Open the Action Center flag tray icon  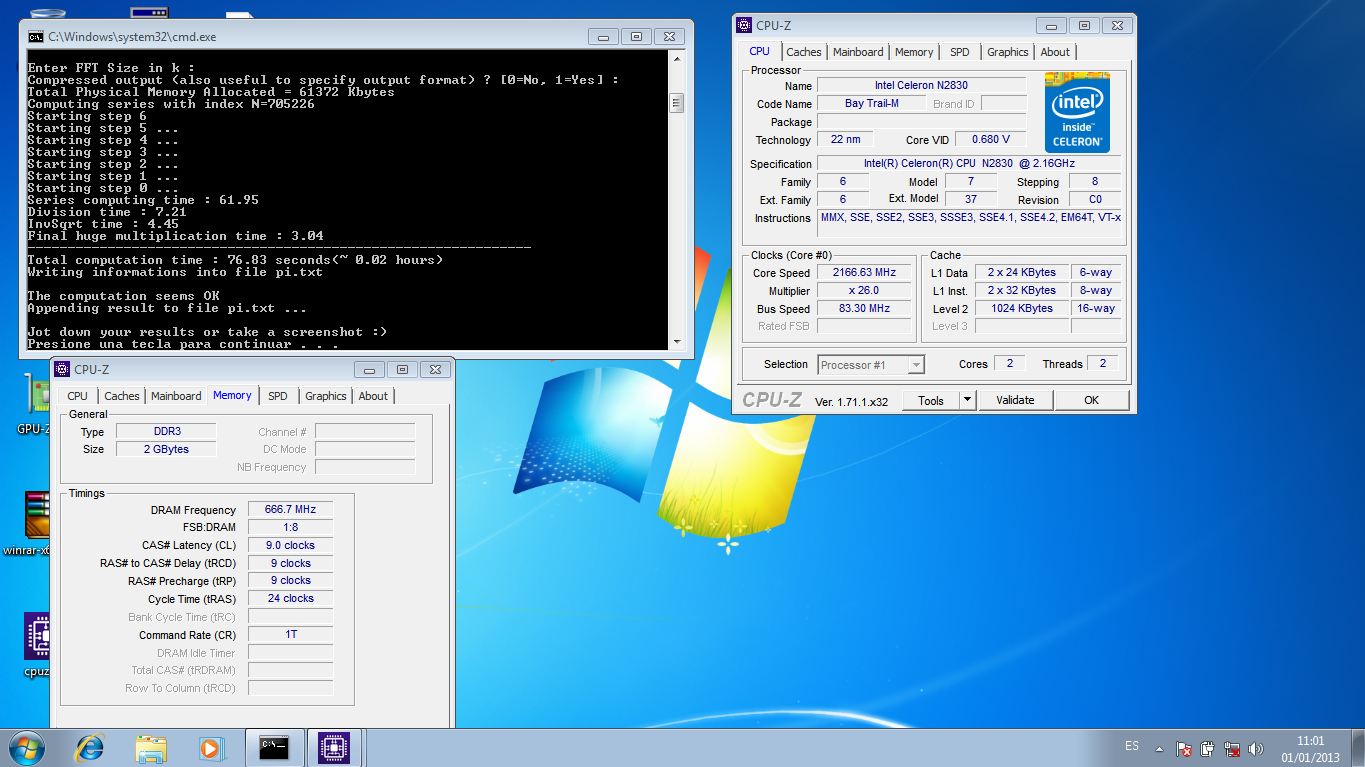pos(1184,748)
